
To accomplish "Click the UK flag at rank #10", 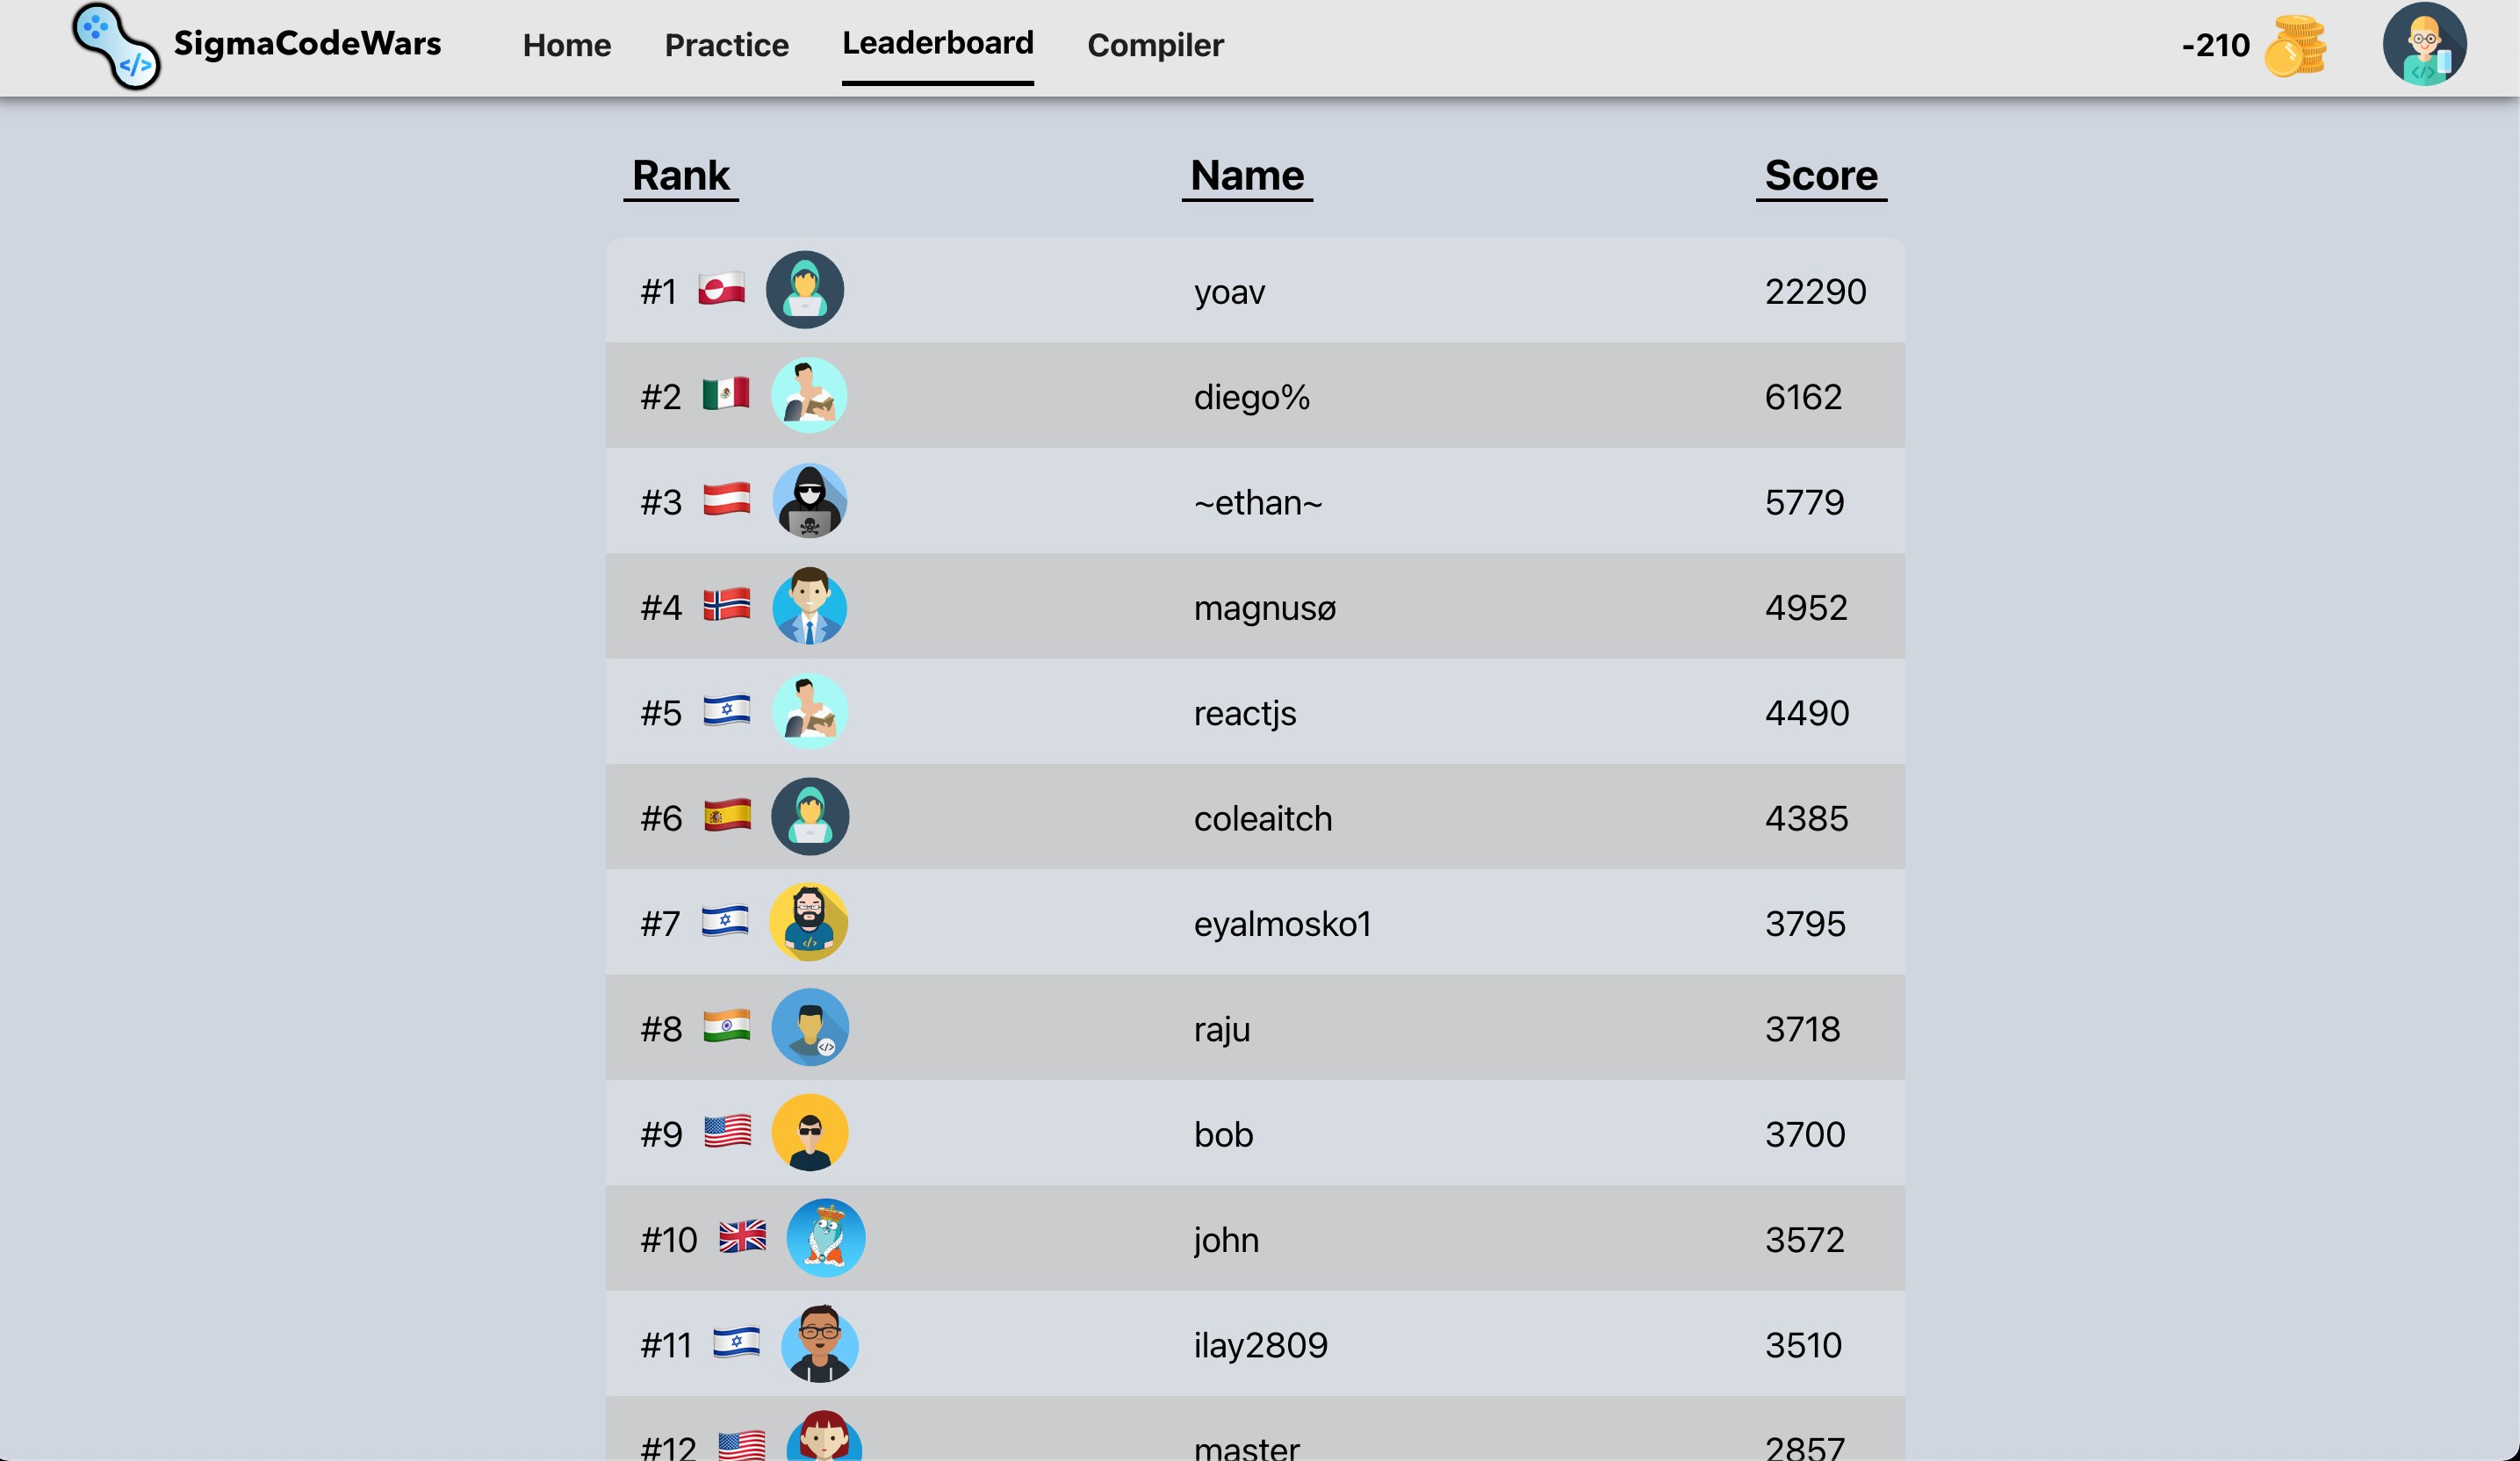I will (742, 1238).
